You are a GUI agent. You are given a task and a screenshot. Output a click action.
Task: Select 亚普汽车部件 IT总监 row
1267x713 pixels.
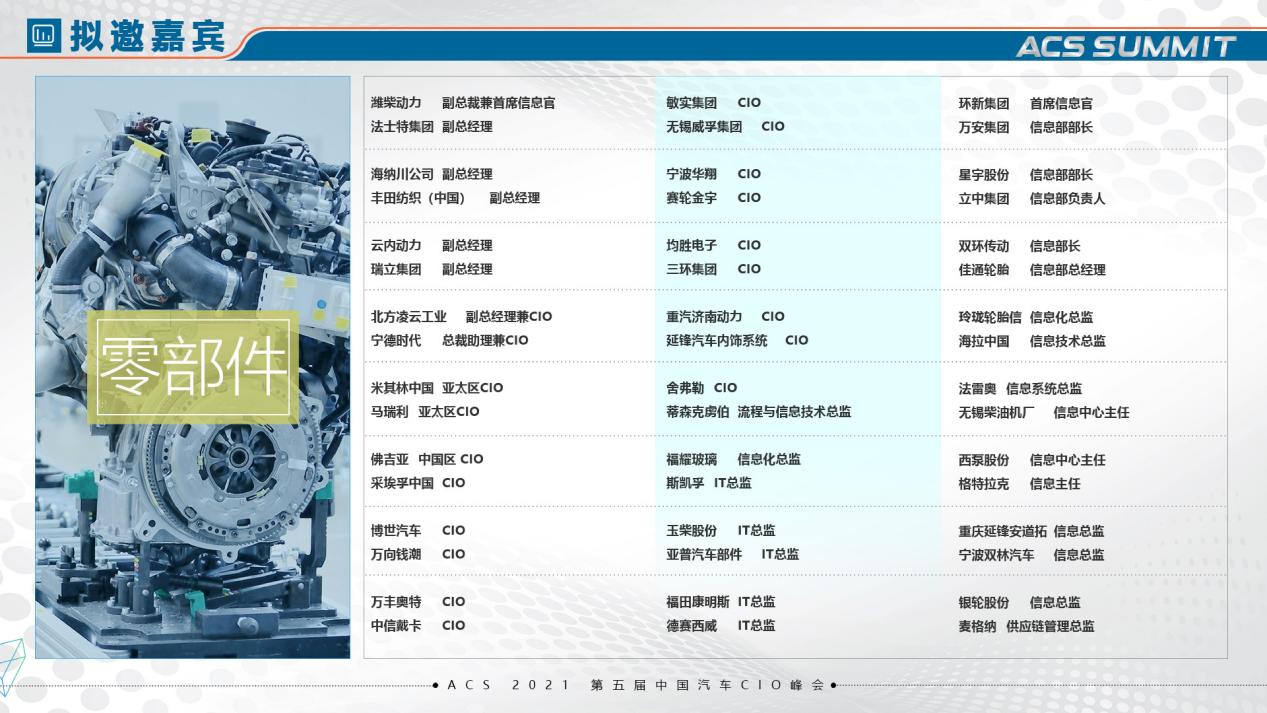(733, 554)
